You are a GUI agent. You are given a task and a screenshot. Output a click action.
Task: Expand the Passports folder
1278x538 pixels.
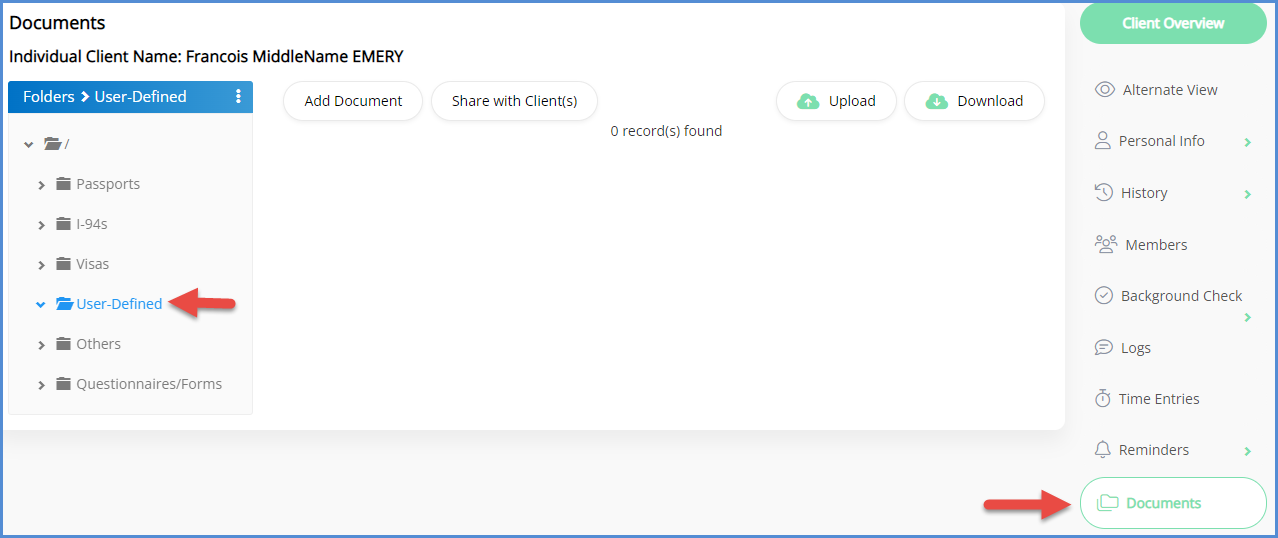coord(42,185)
